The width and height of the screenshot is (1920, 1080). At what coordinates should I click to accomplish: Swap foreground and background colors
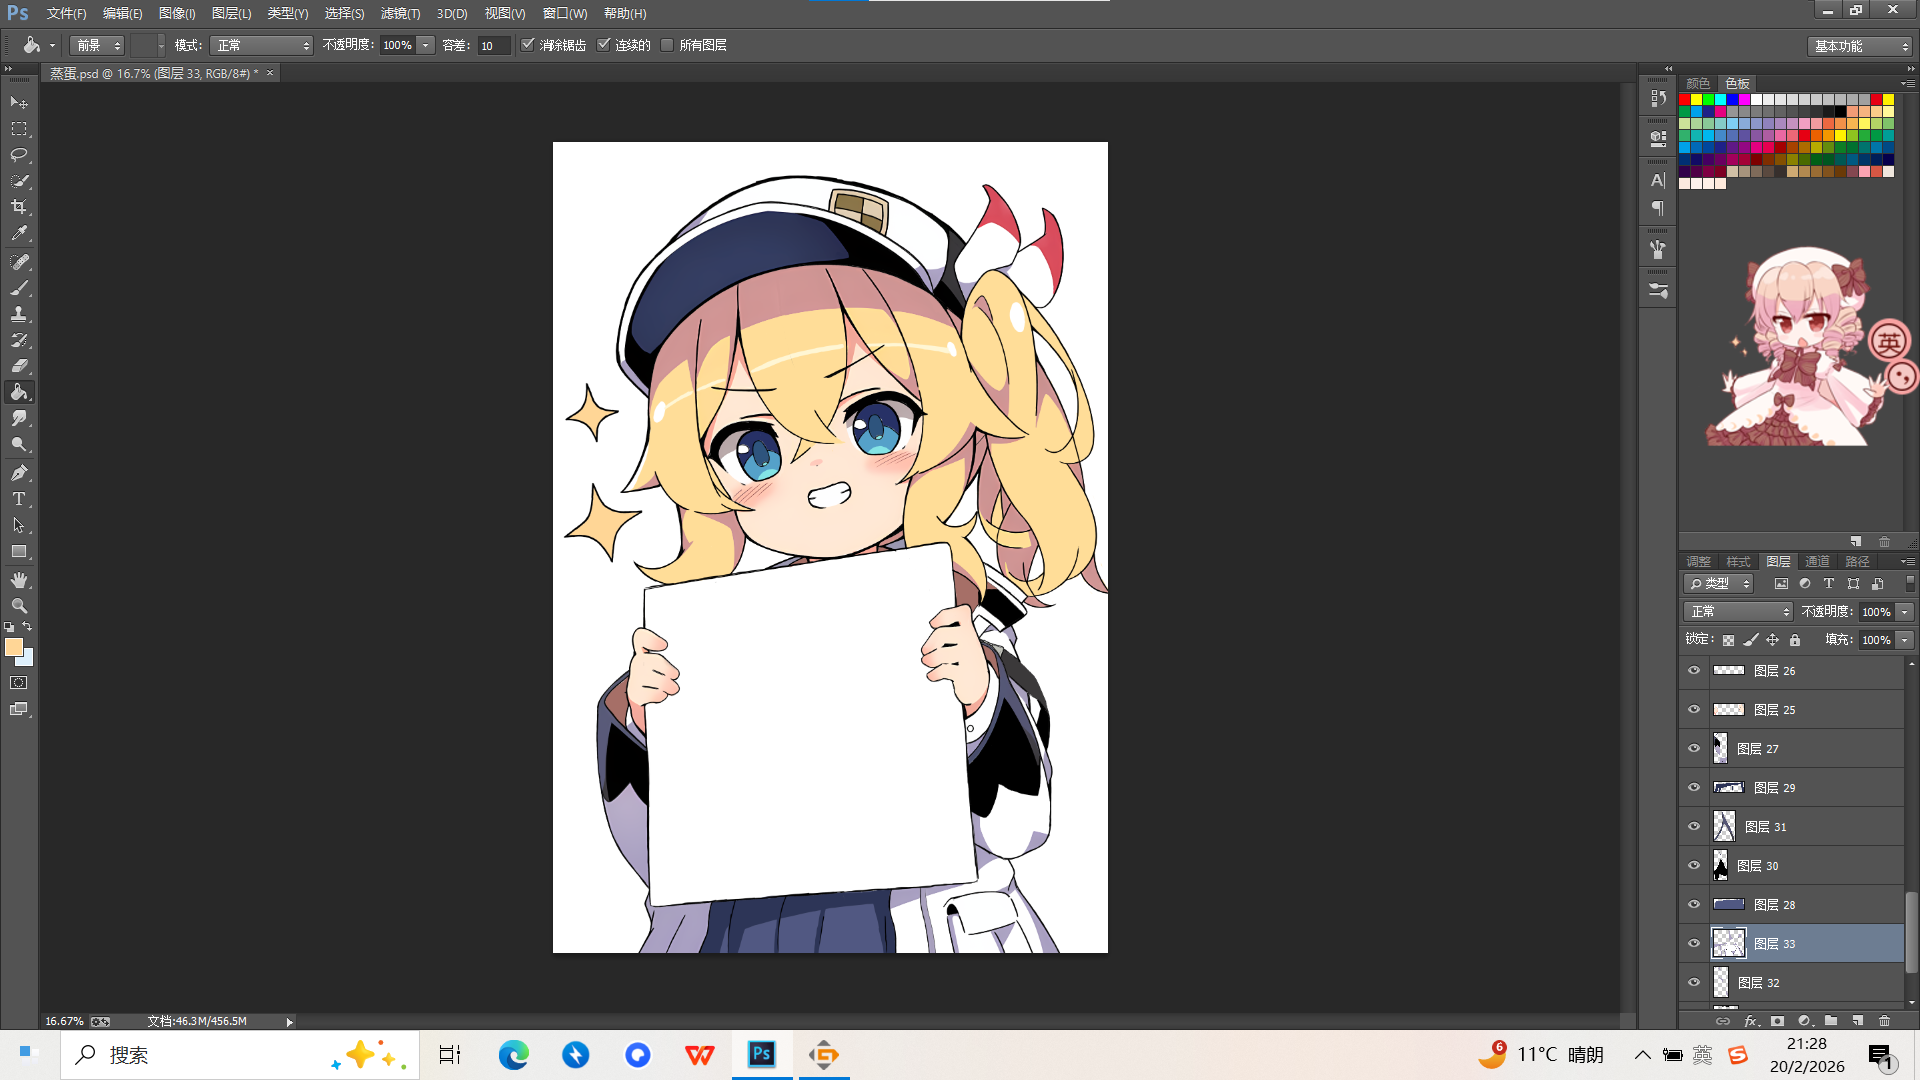tap(27, 627)
